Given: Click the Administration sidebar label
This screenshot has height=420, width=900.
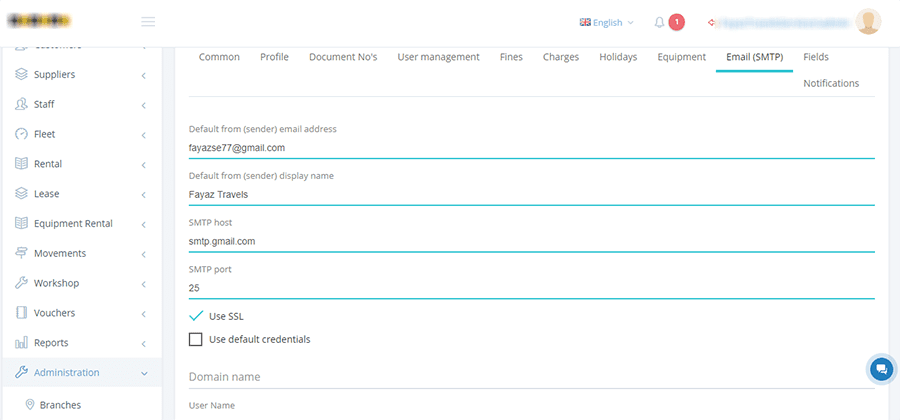Looking at the screenshot, I should [x=67, y=372].
